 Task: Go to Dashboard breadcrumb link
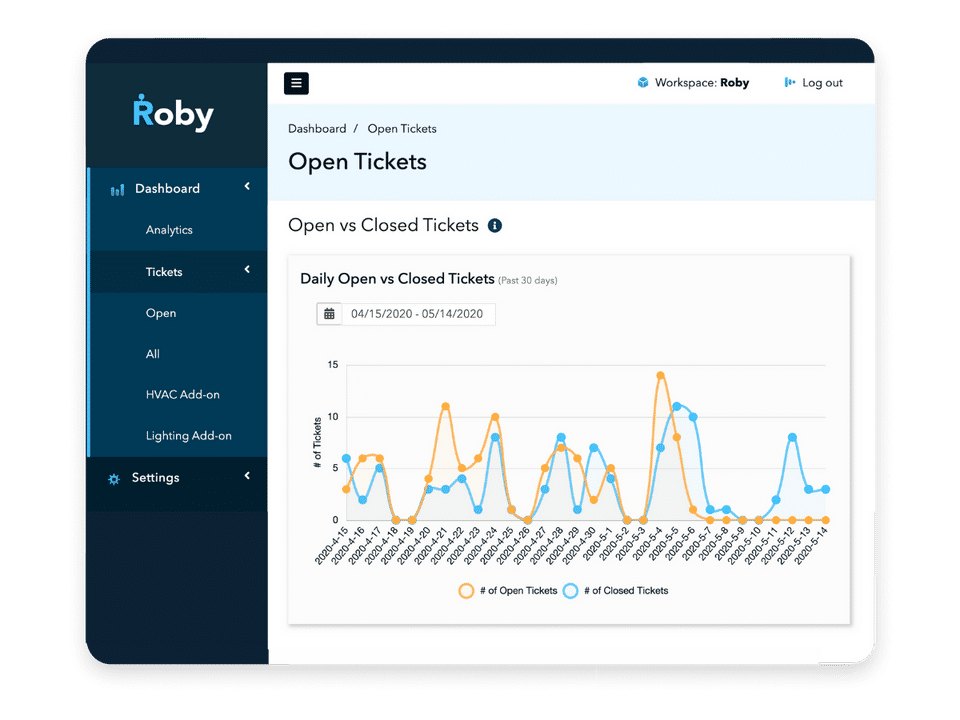coord(317,129)
